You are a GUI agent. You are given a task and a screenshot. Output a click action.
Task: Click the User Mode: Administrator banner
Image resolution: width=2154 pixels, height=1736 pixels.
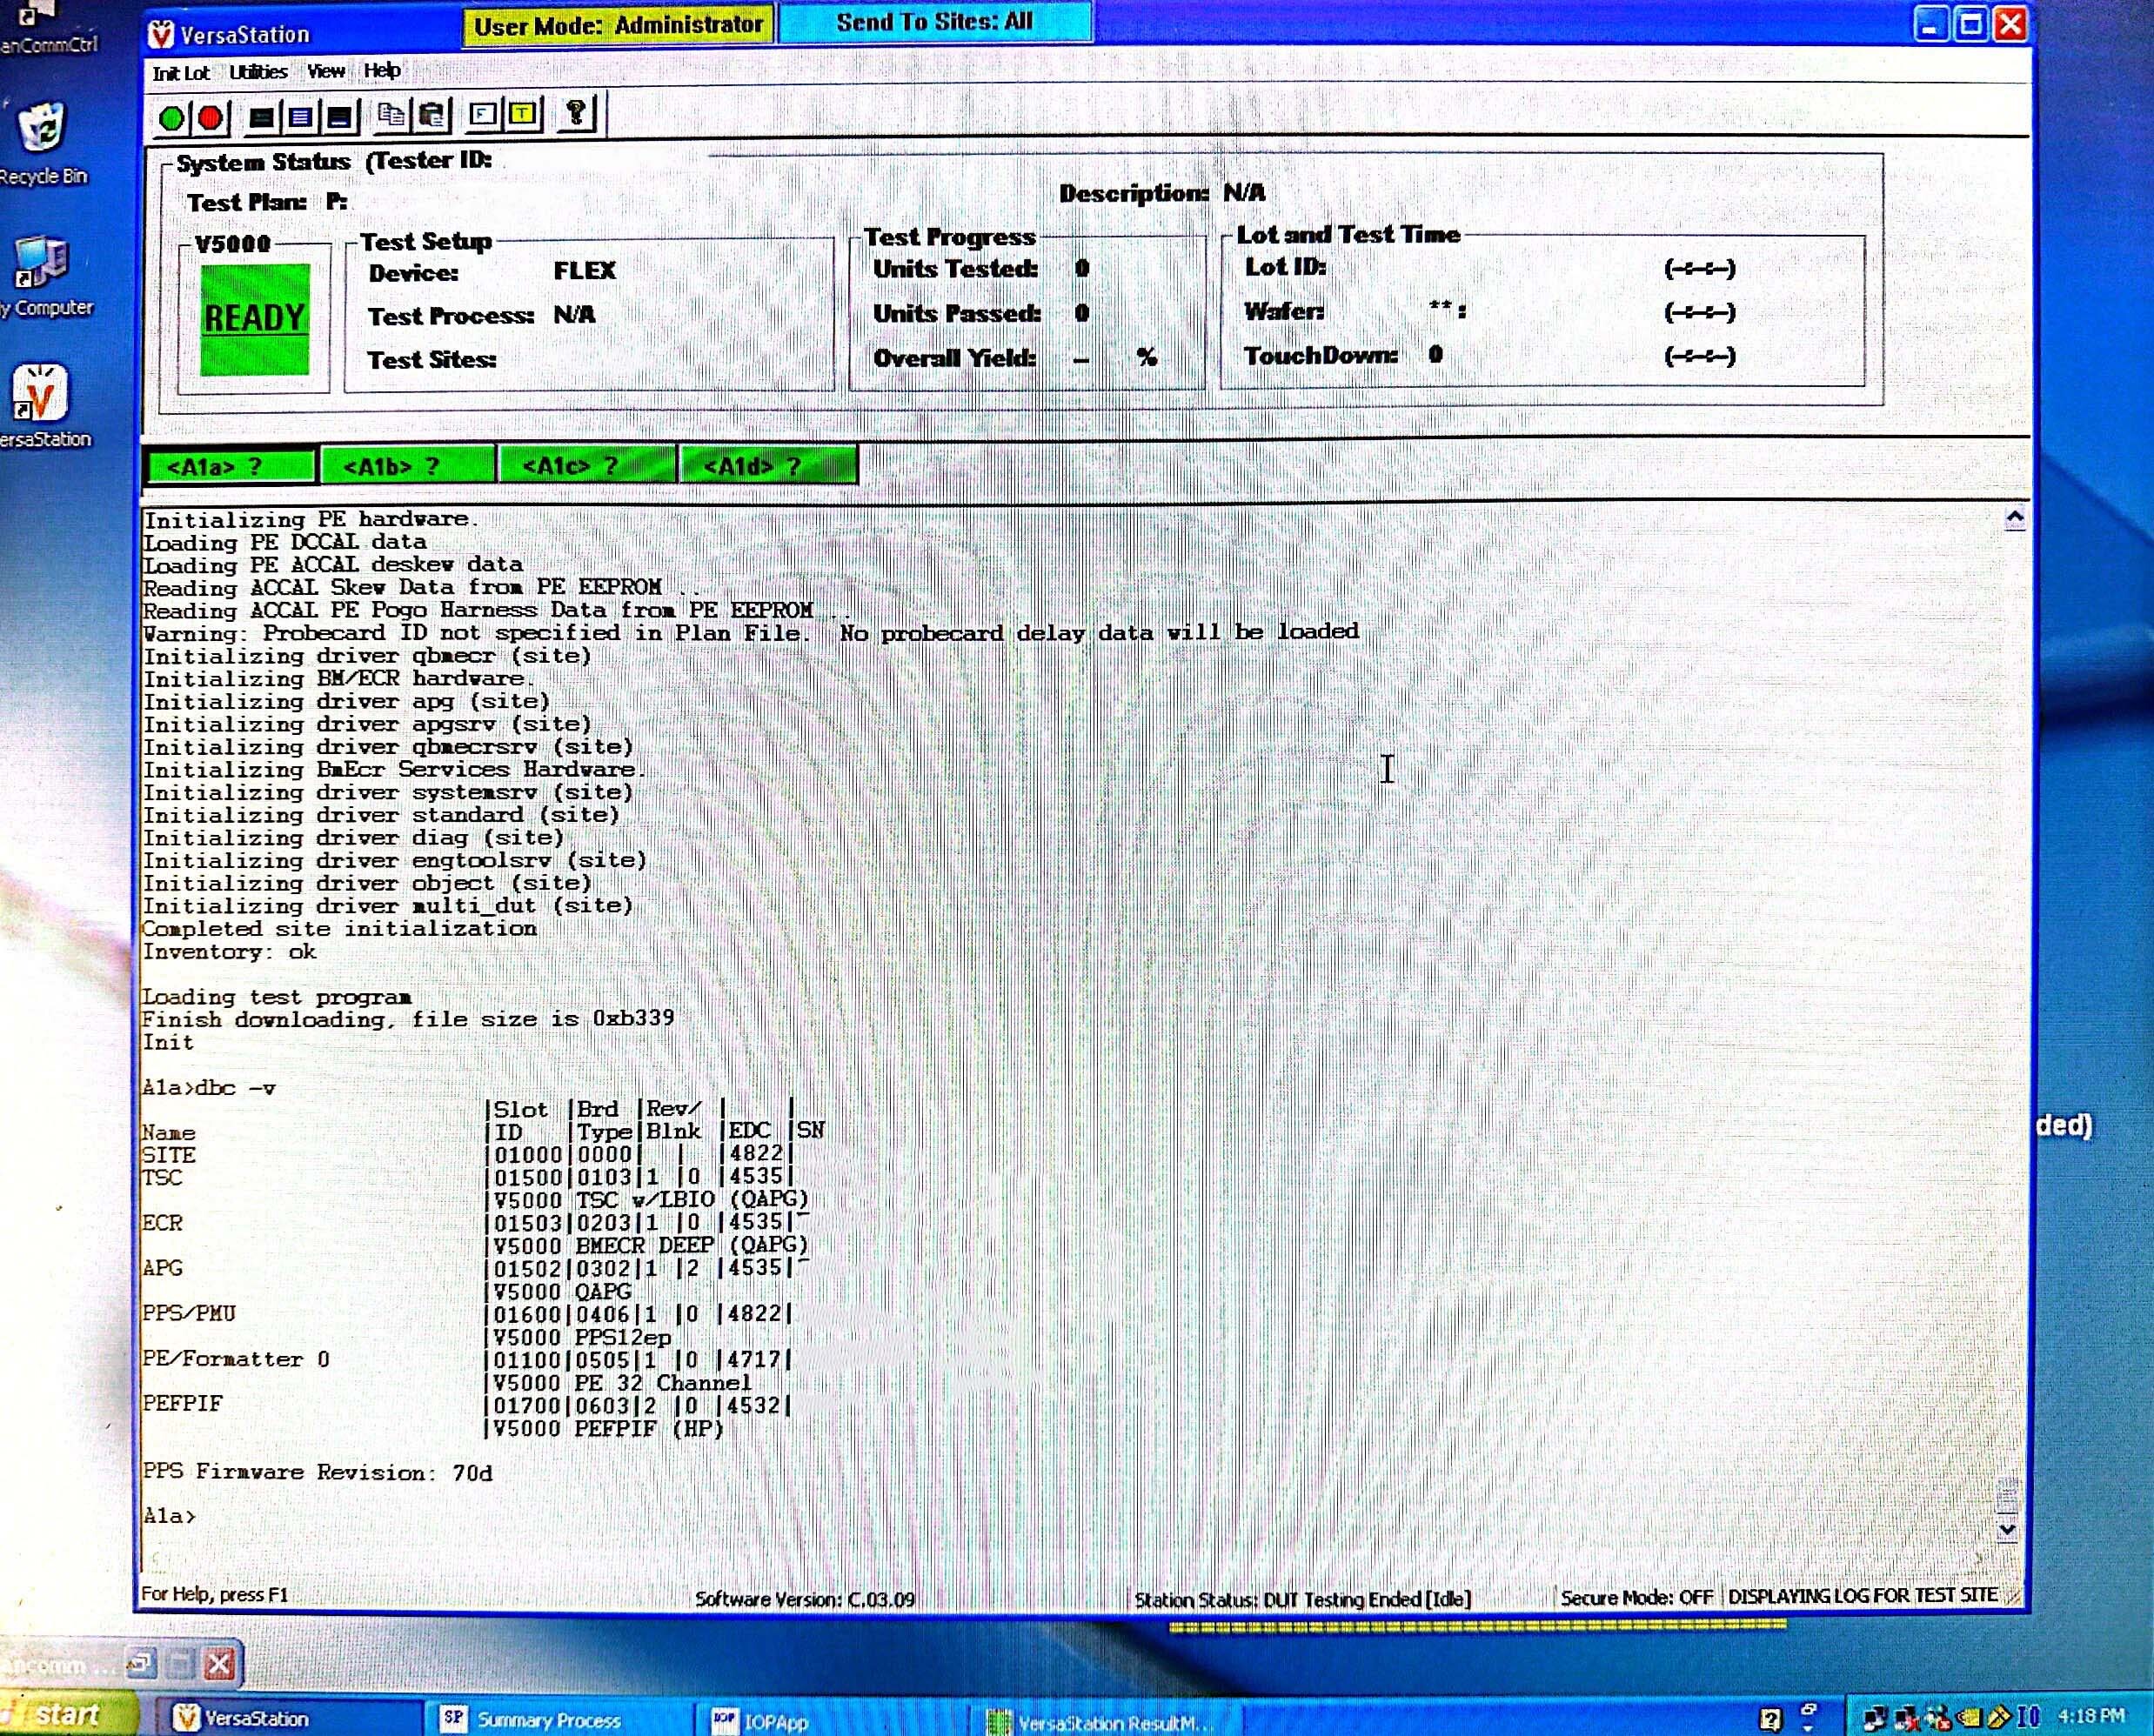coord(618,25)
